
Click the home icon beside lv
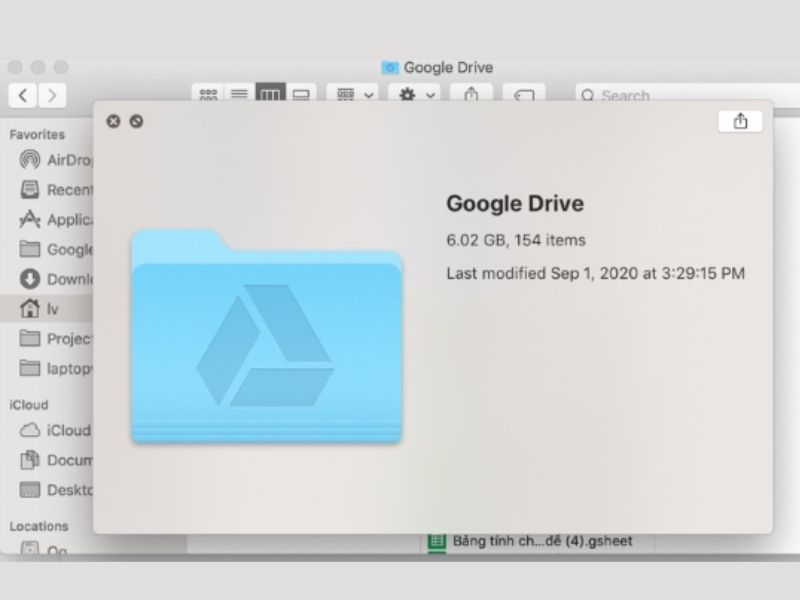30,308
